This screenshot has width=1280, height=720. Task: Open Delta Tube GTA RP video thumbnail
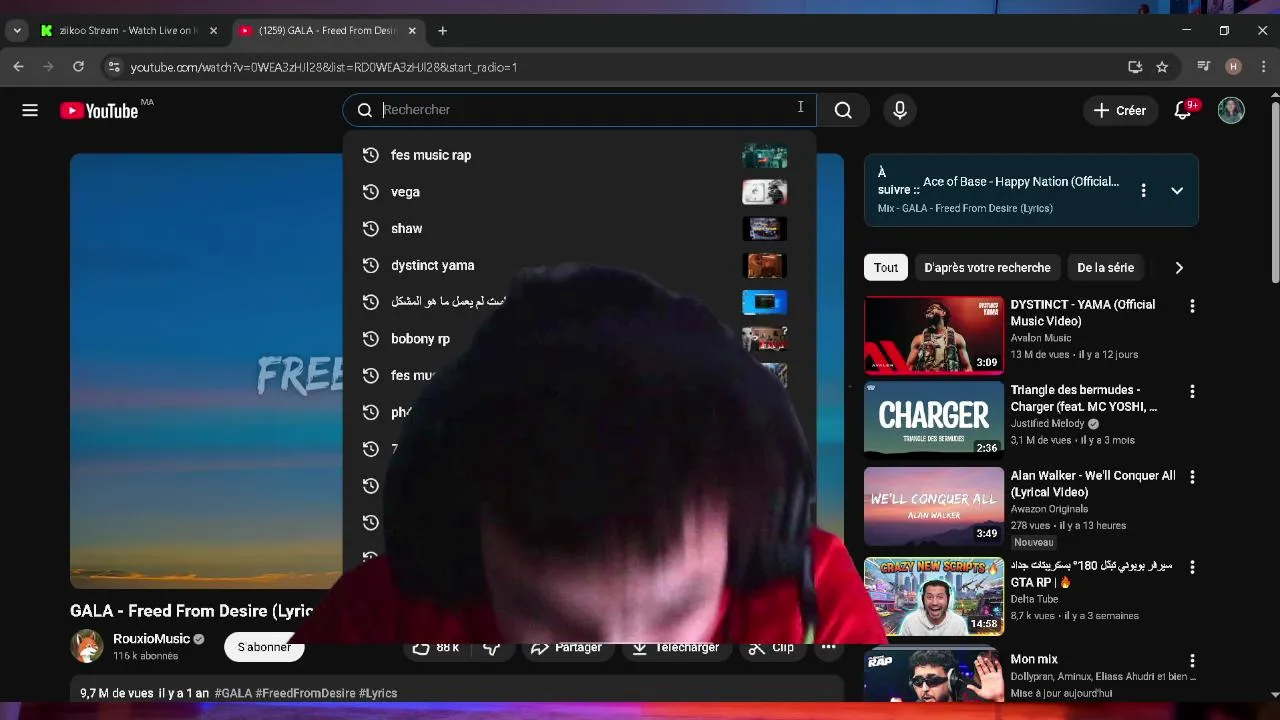coord(934,596)
